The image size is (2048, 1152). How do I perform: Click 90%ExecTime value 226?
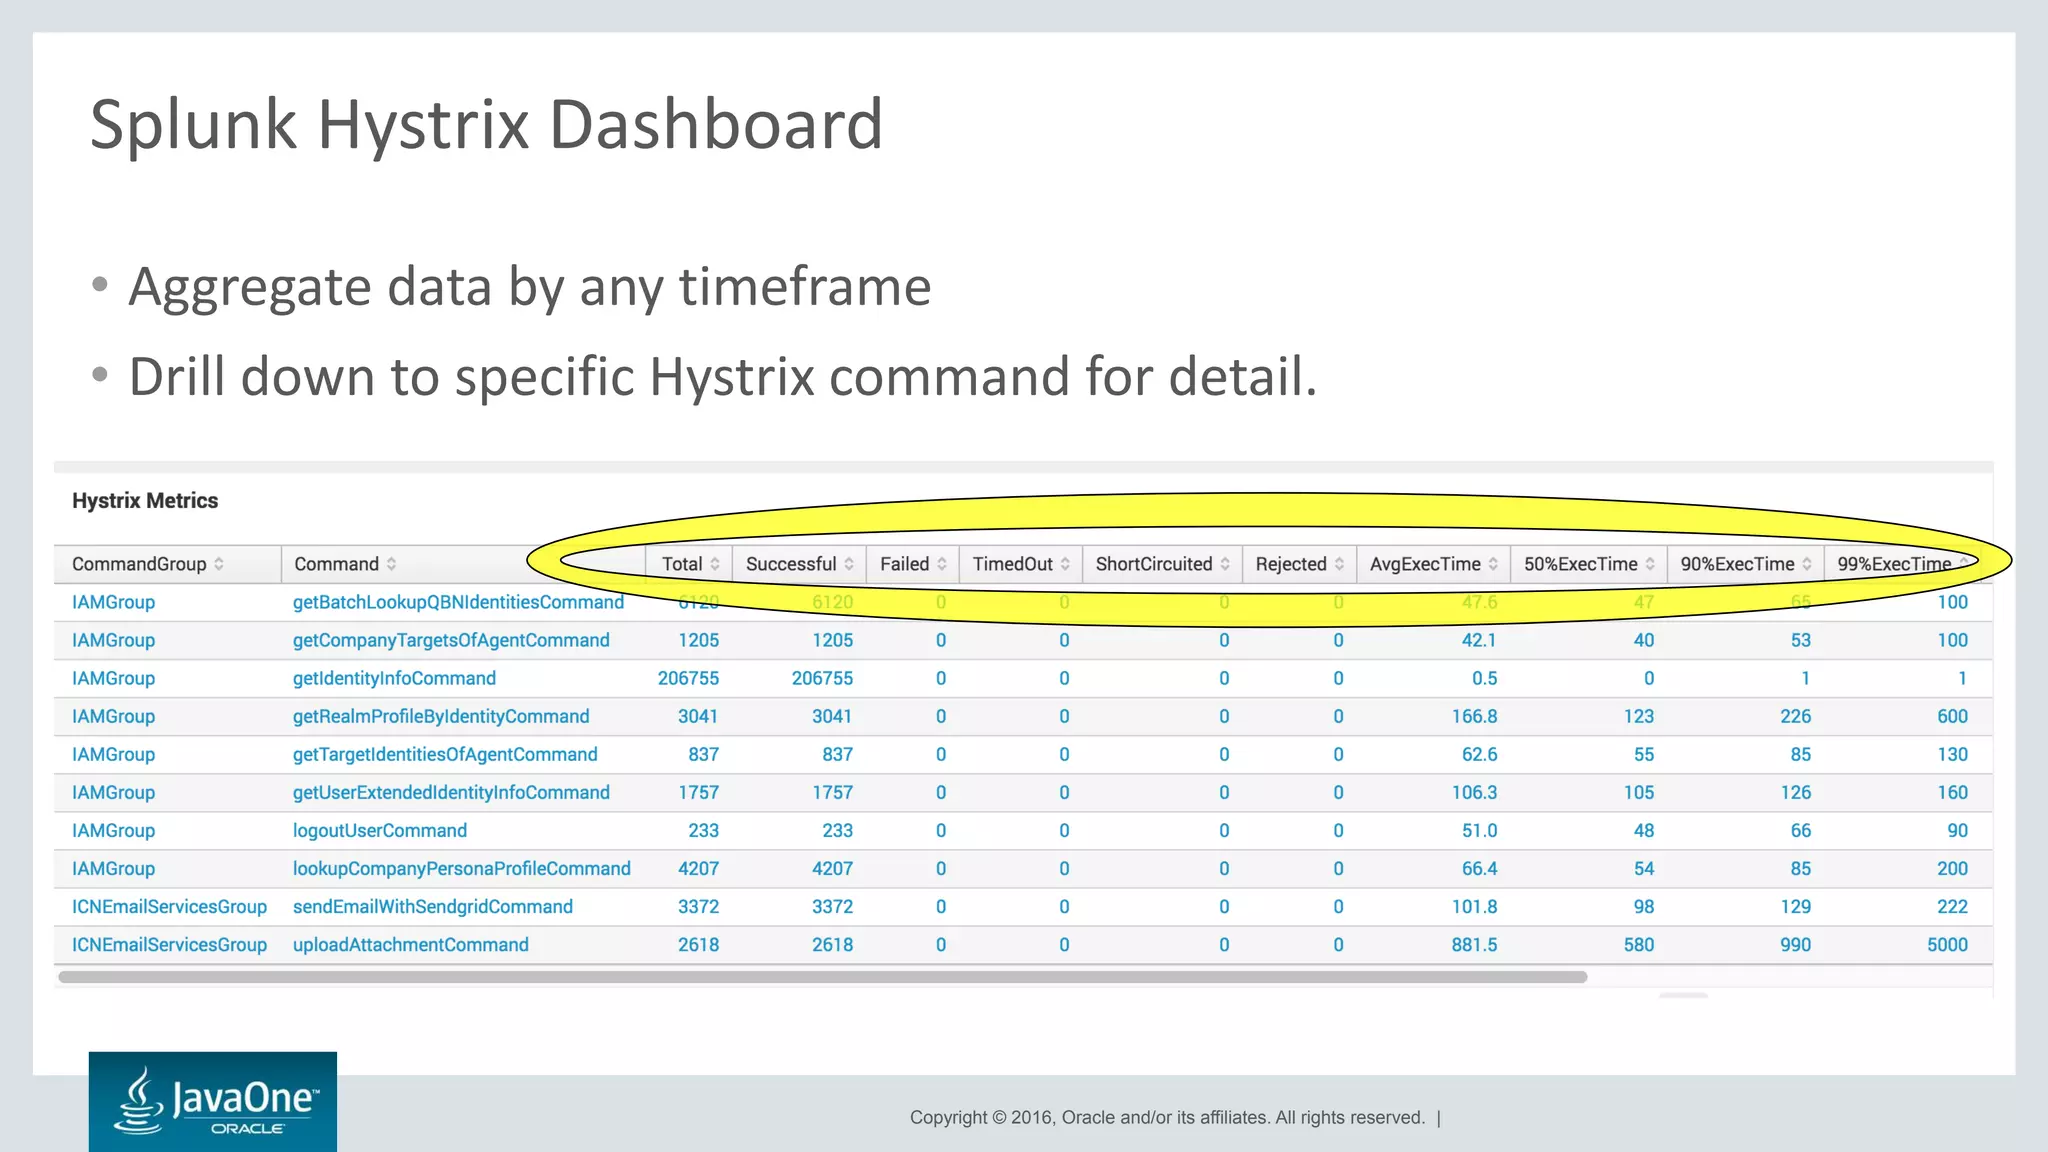click(x=1795, y=716)
